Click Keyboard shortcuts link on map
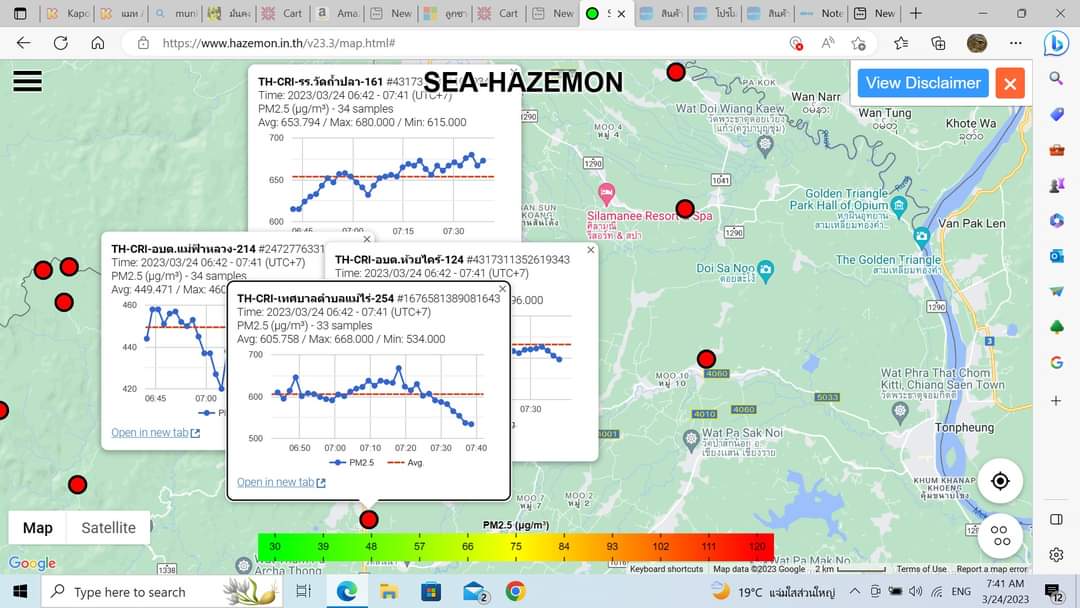 666,569
